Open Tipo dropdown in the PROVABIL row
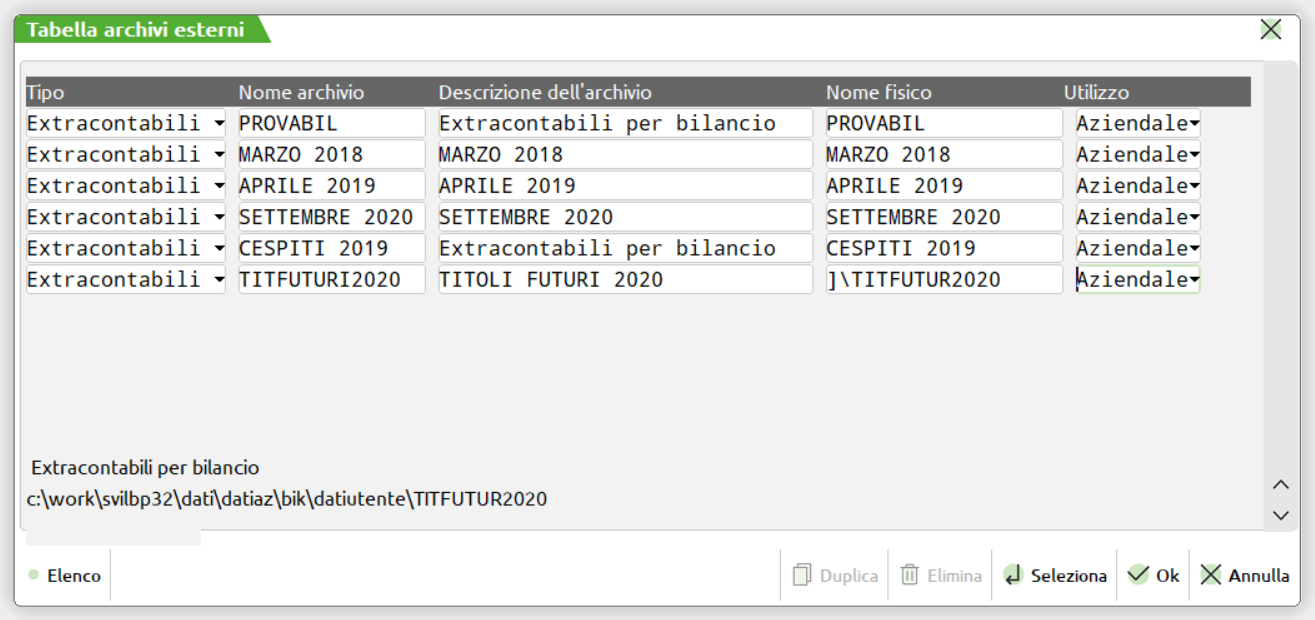Image resolution: width=1315 pixels, height=620 pixels. 219,124
